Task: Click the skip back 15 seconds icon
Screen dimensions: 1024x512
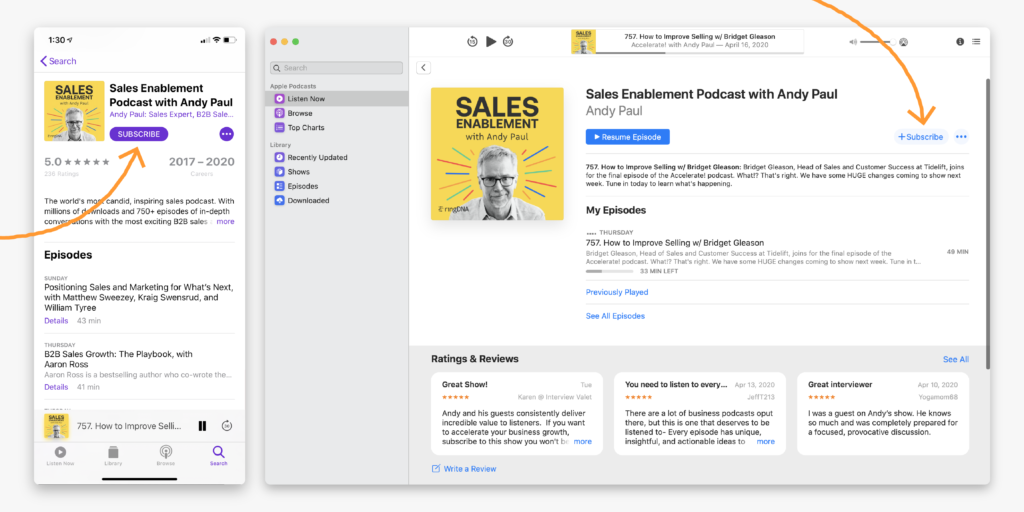Action: [x=472, y=42]
